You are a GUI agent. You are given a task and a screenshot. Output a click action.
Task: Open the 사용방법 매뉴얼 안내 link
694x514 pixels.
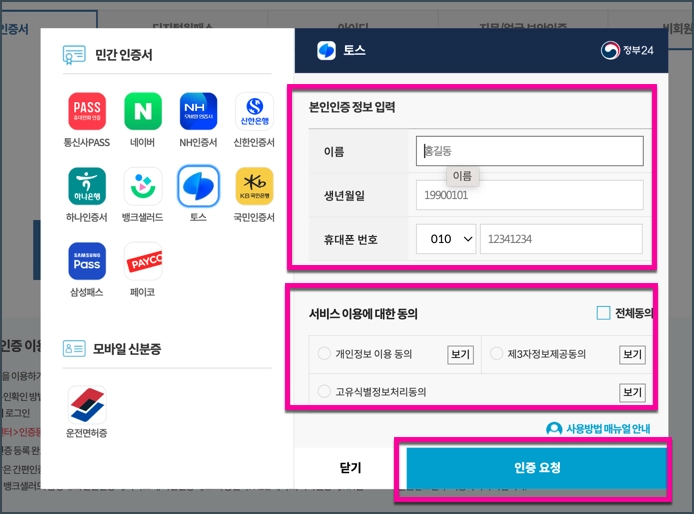(x=608, y=429)
